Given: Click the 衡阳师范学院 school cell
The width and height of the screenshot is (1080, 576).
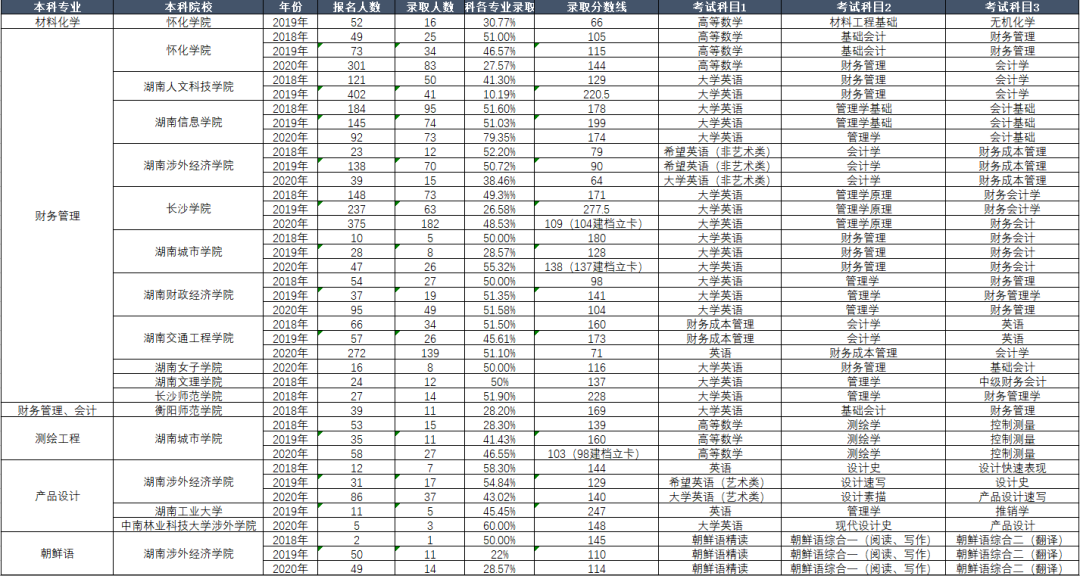Looking at the screenshot, I should [x=188, y=410].
